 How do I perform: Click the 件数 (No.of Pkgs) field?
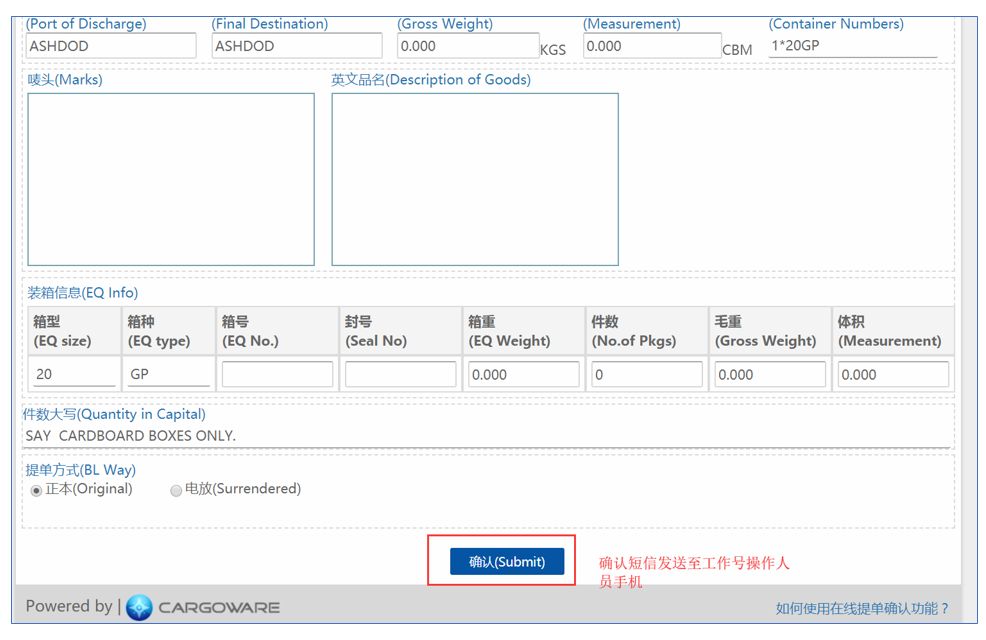point(647,374)
